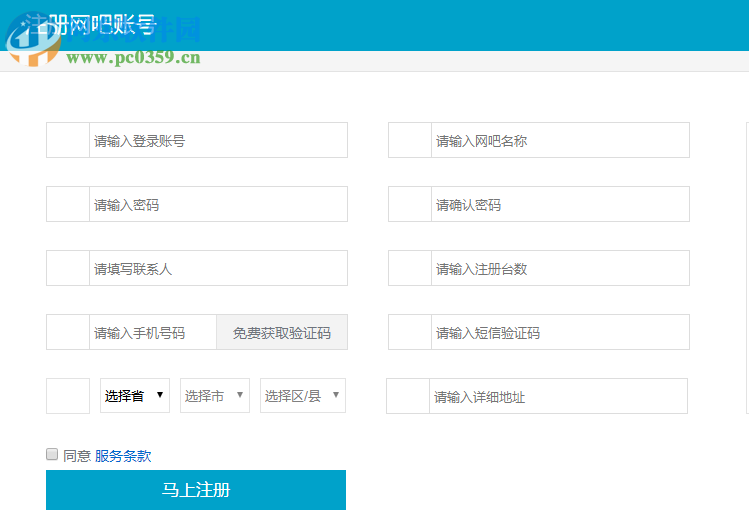Viewport: 749px width, 520px height.
Task: Click the 免费获取验证码 button
Action: [x=282, y=332]
